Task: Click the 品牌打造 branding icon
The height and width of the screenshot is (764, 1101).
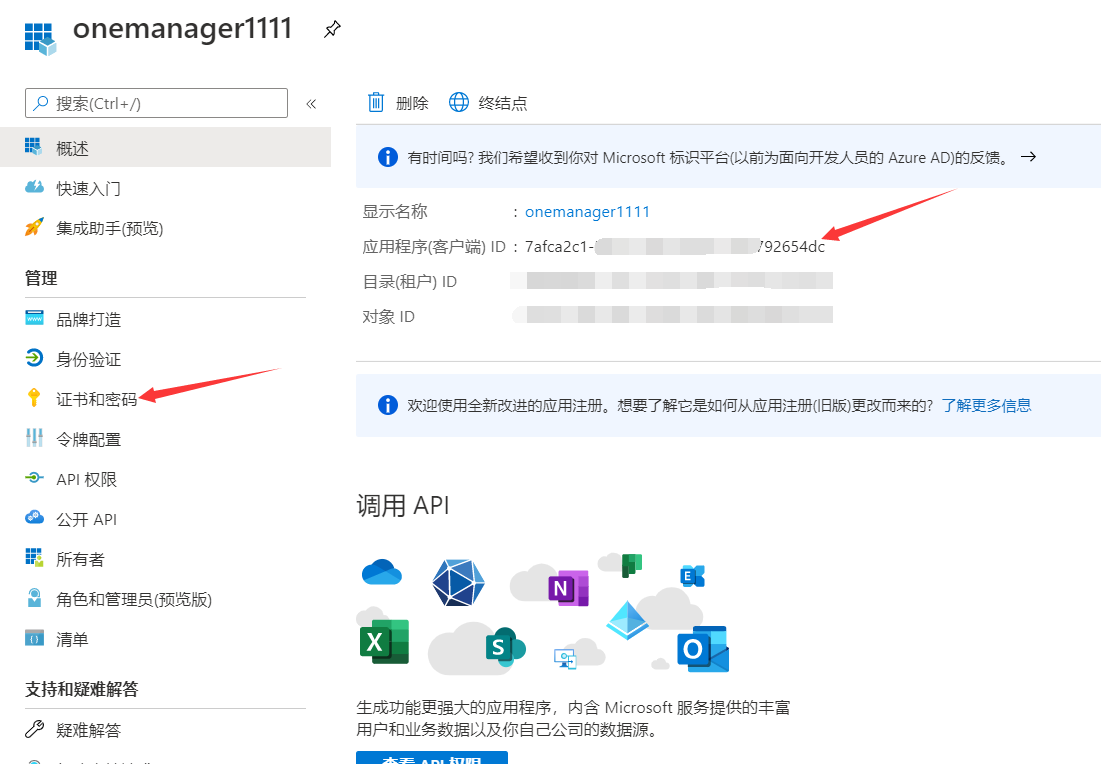Action: (x=35, y=319)
